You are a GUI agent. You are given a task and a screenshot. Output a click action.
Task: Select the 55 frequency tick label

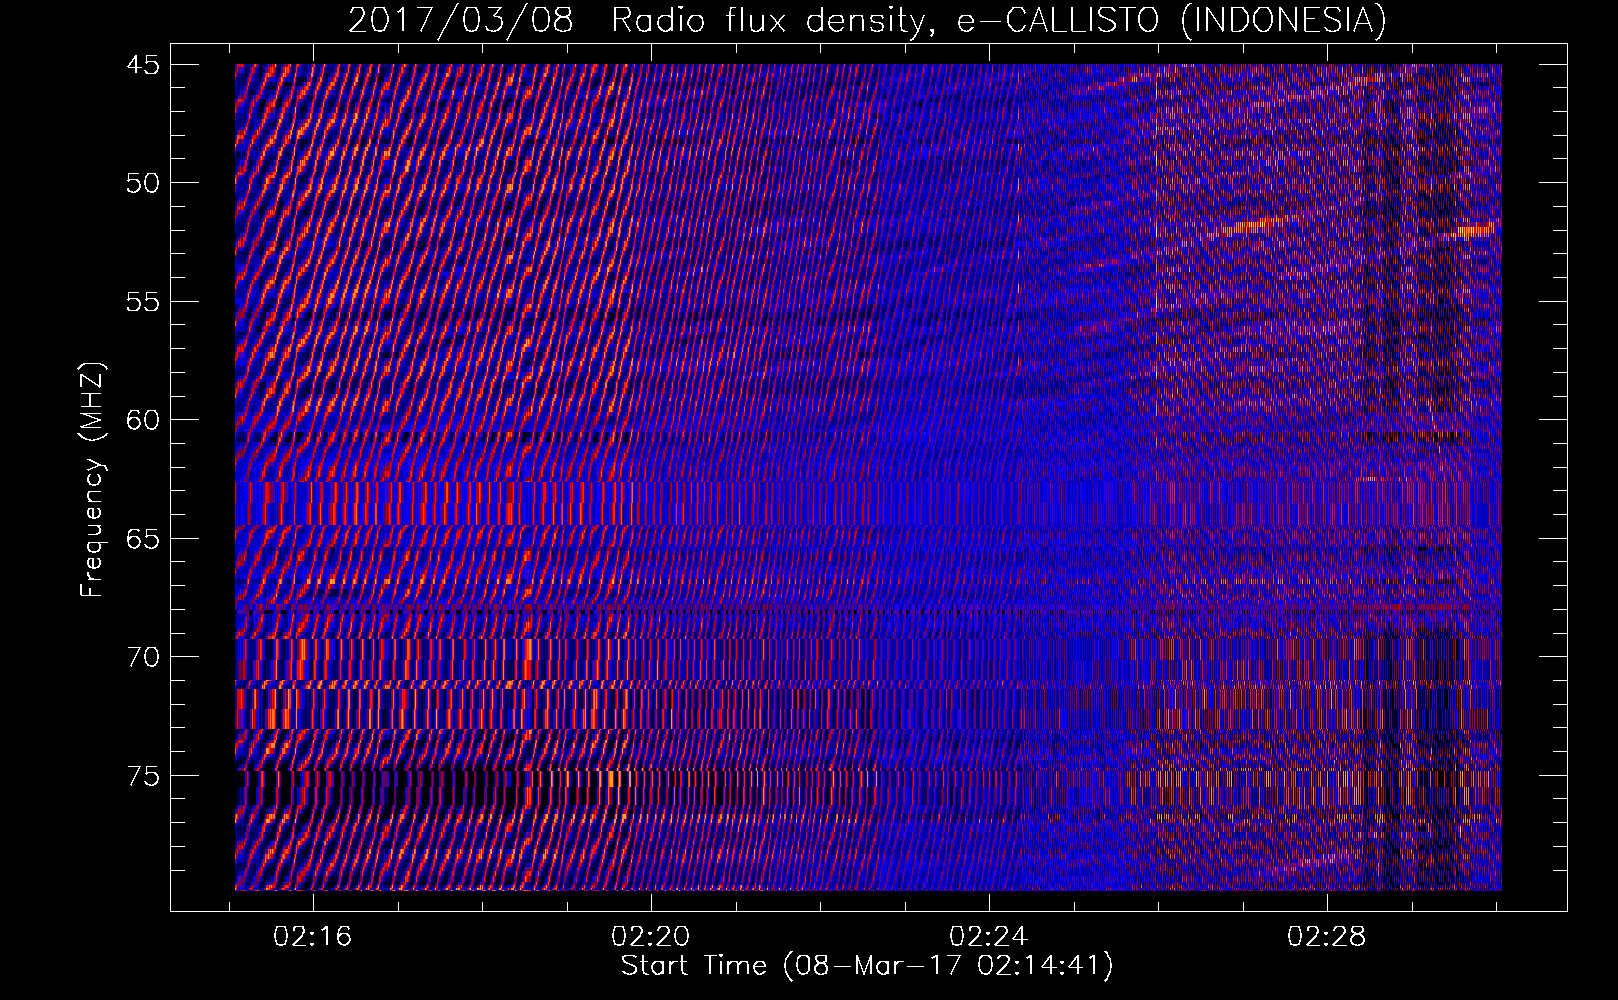coord(142,302)
